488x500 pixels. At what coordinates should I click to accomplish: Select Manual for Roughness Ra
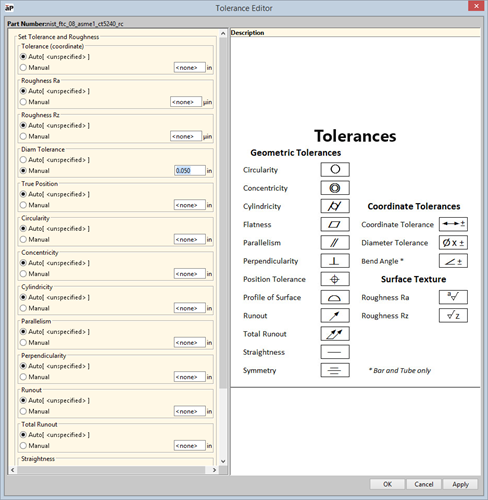[x=23, y=102]
